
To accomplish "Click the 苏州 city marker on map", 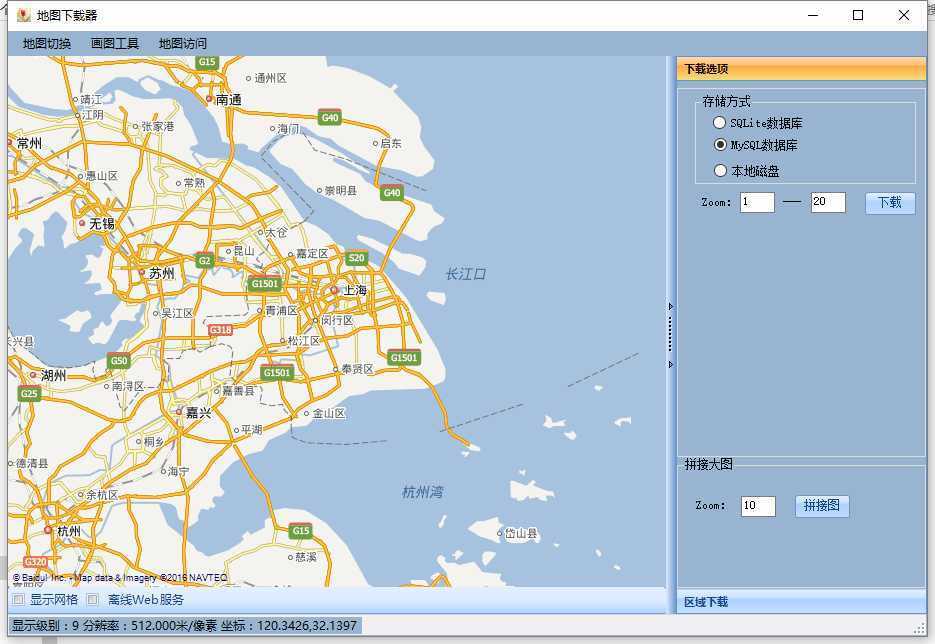I will pyautogui.click(x=141, y=273).
